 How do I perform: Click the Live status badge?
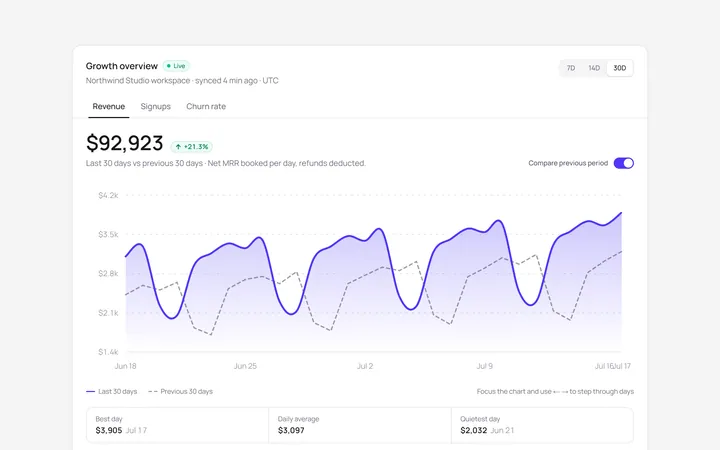176,66
